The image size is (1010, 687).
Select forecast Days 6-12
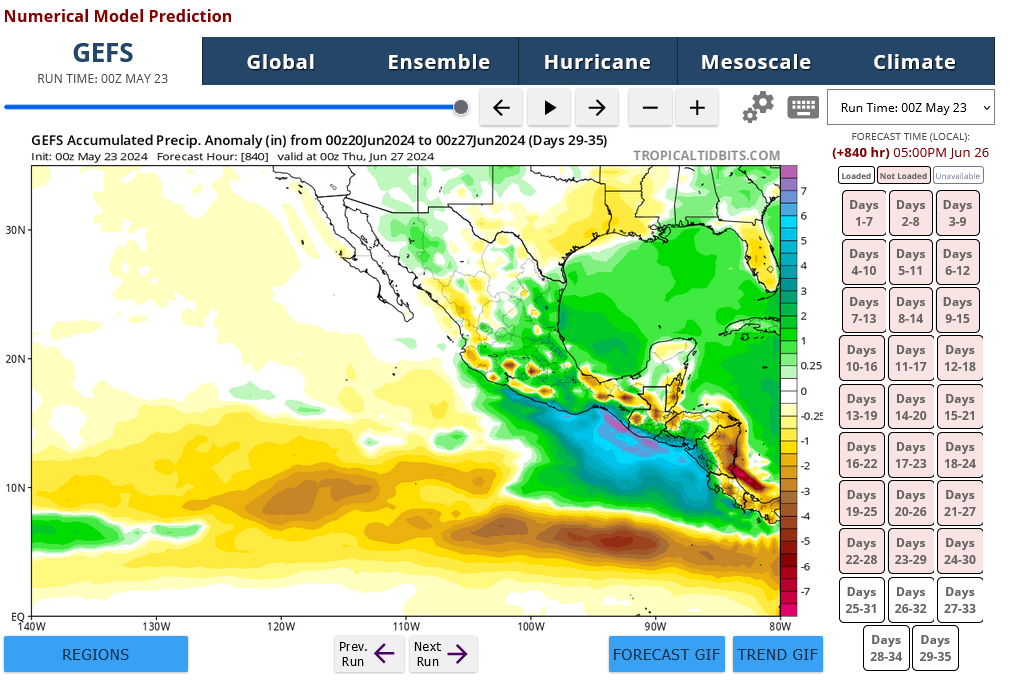coord(958,262)
